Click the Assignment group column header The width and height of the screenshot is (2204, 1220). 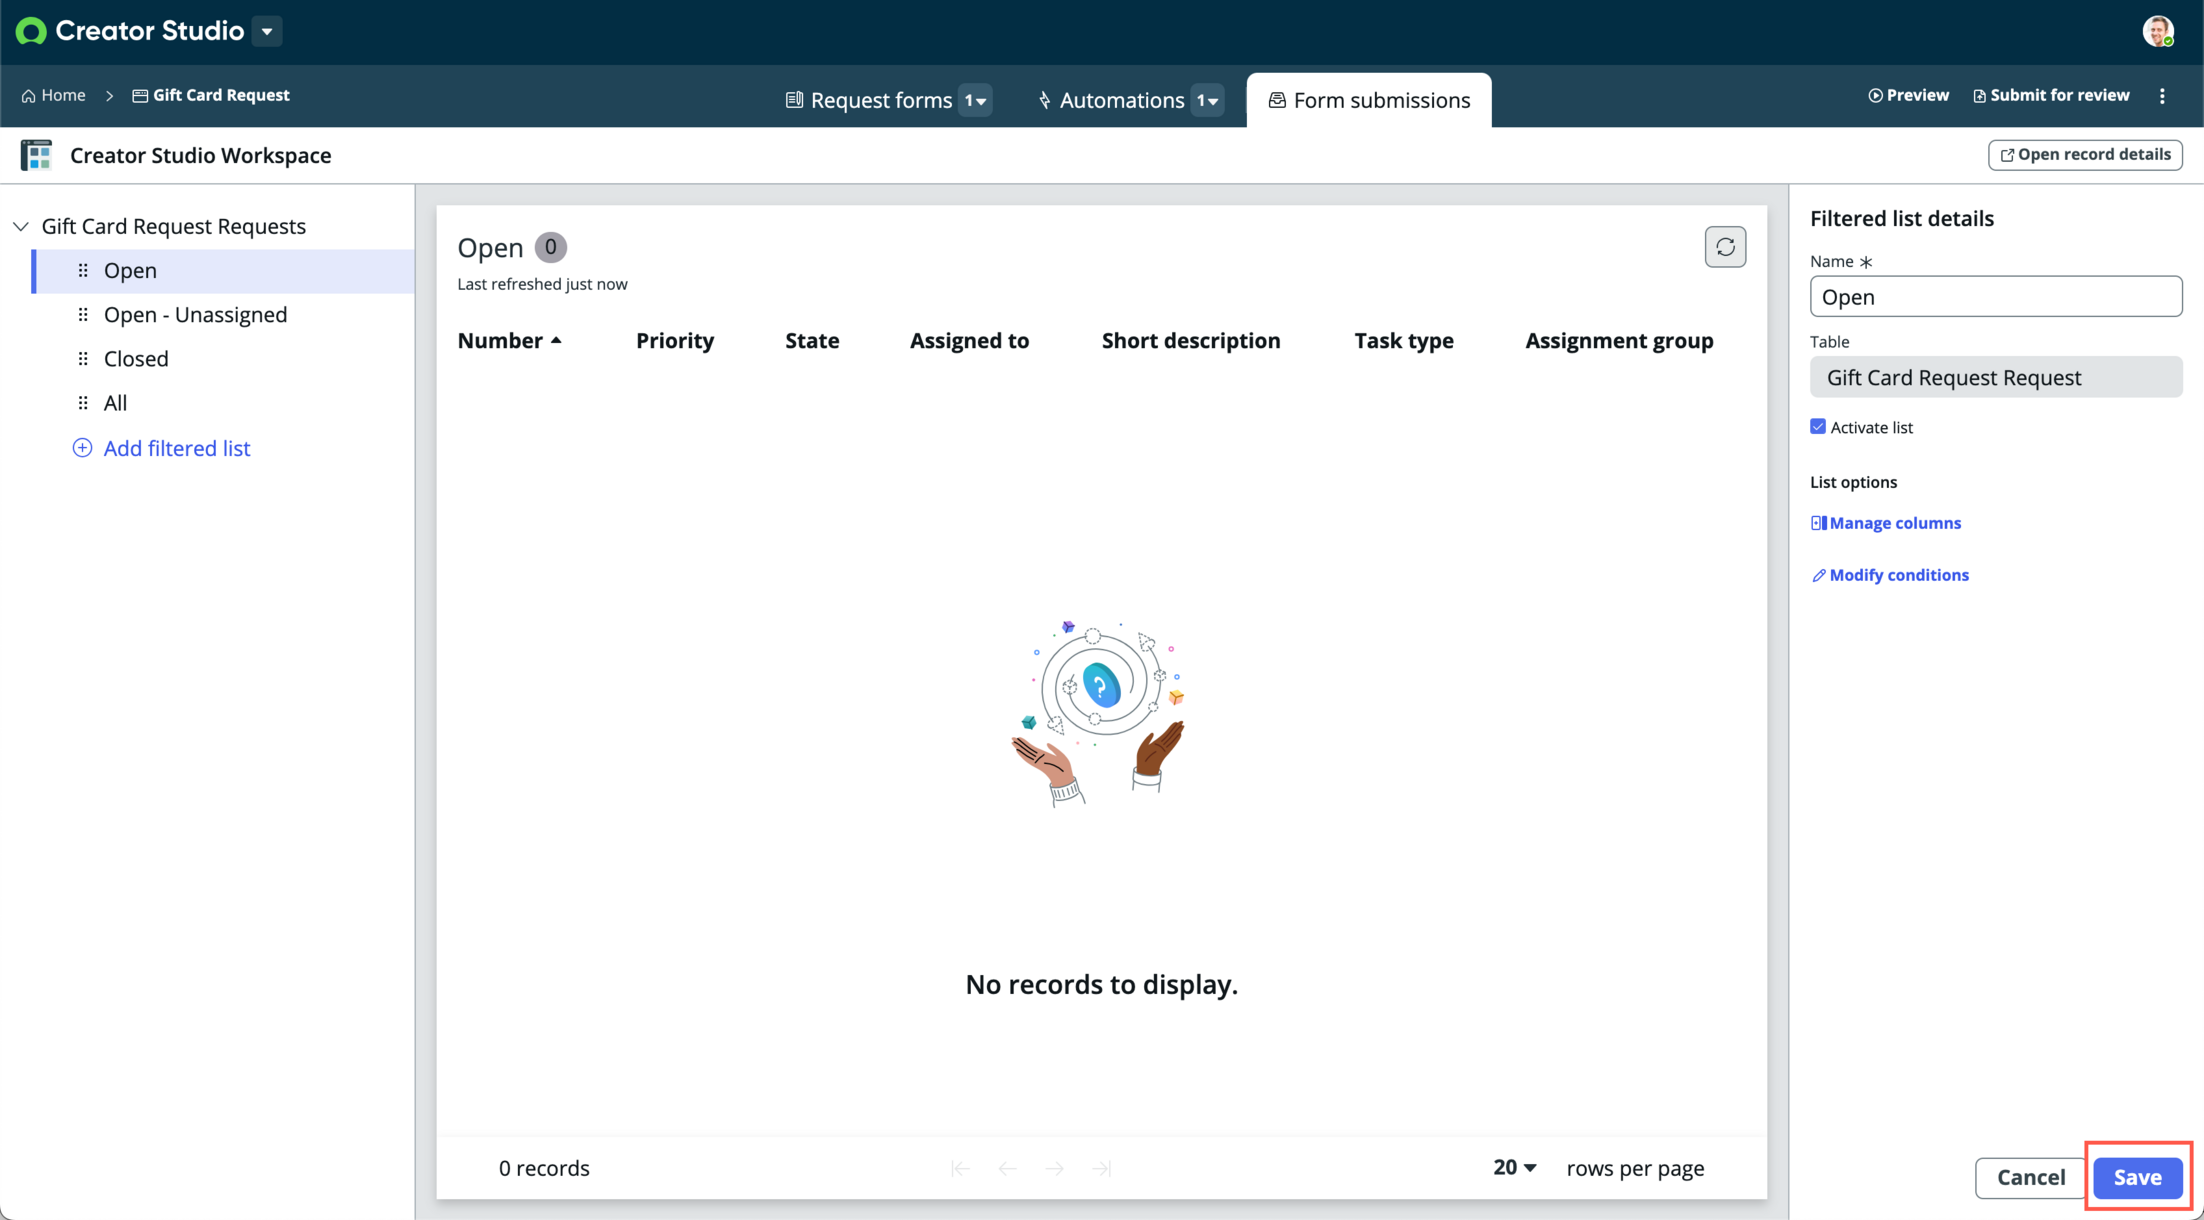pos(1619,340)
